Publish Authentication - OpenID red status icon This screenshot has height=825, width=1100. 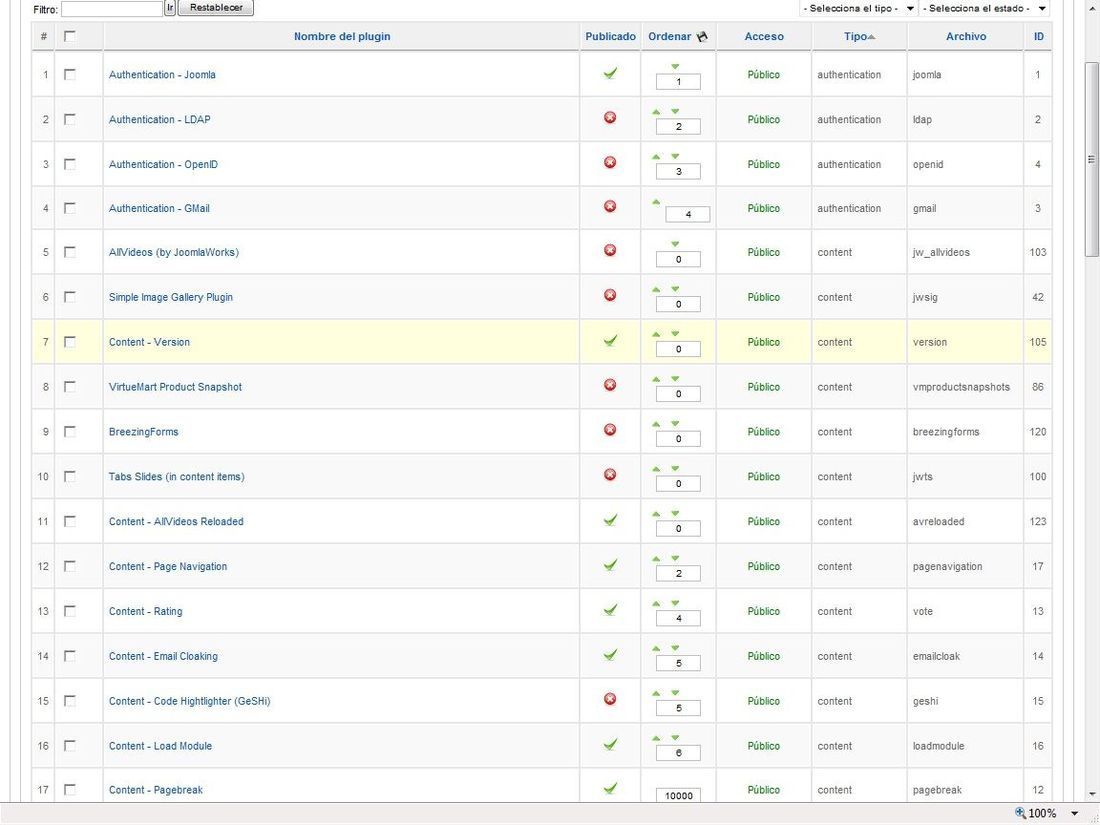click(610, 163)
